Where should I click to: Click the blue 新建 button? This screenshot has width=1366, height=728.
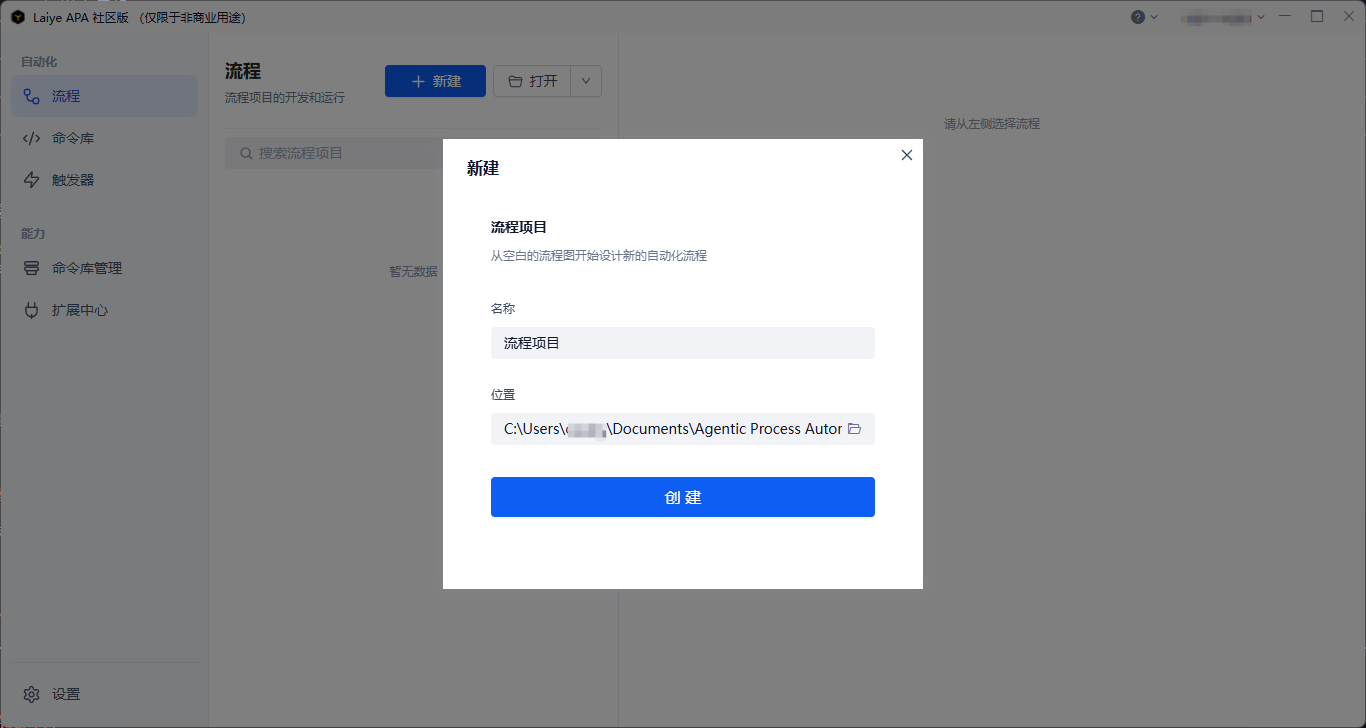point(435,81)
